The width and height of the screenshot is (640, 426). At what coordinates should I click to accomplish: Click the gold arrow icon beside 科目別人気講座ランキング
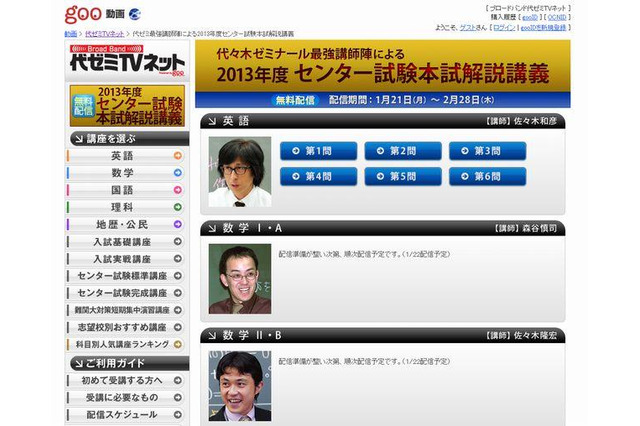178,344
